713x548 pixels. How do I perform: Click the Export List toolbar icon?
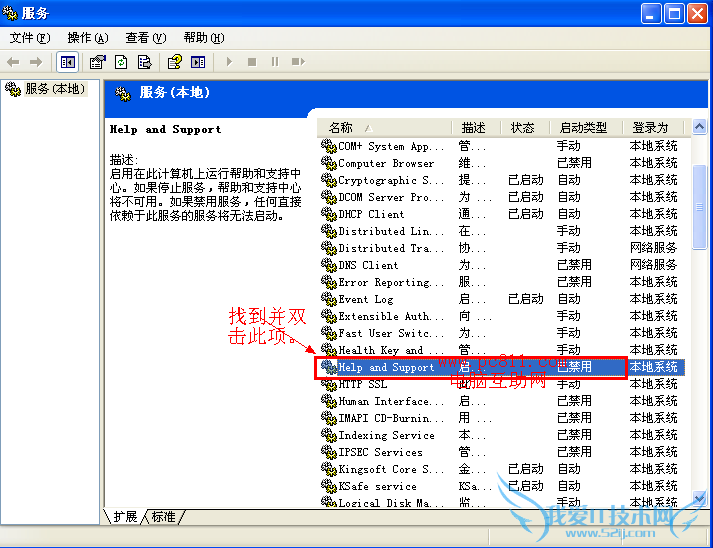145,62
